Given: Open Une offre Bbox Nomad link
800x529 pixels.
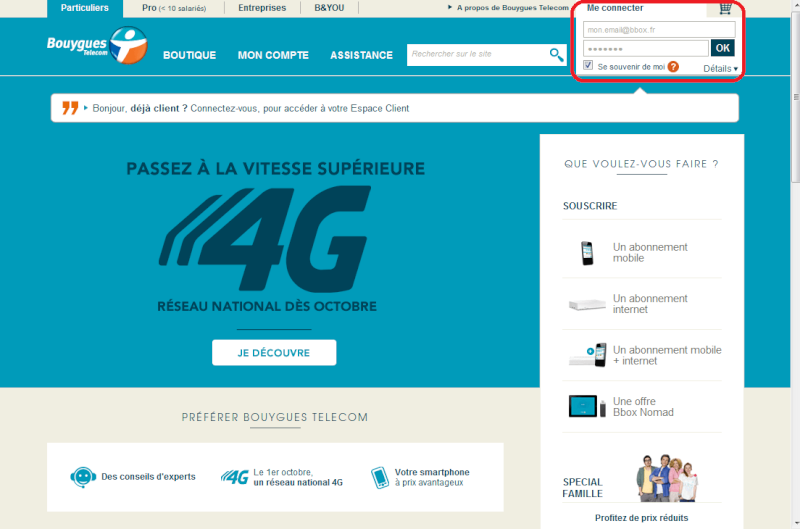Looking at the screenshot, I should point(643,407).
